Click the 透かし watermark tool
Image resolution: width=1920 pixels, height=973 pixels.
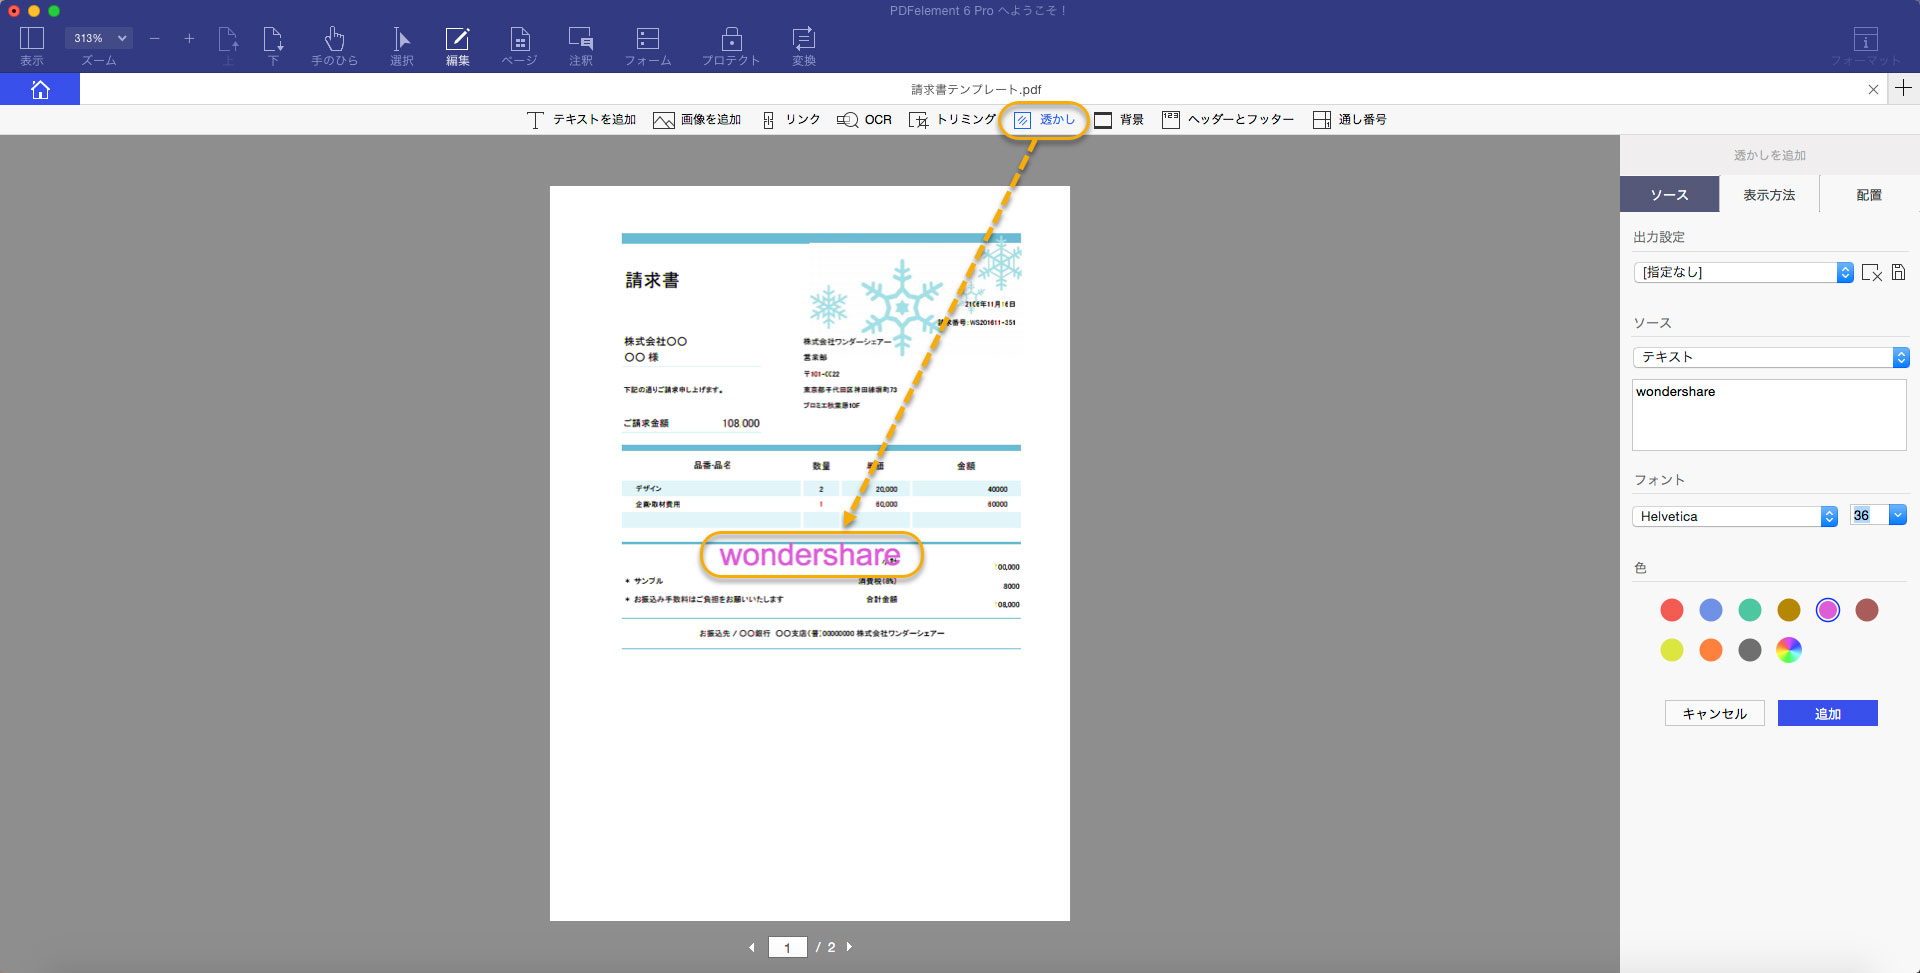point(1044,120)
